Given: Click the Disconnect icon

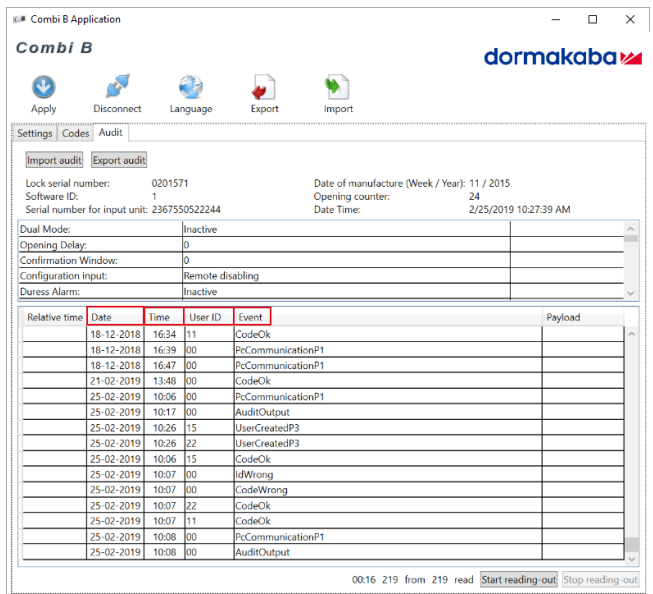Looking at the screenshot, I should coord(117,88).
